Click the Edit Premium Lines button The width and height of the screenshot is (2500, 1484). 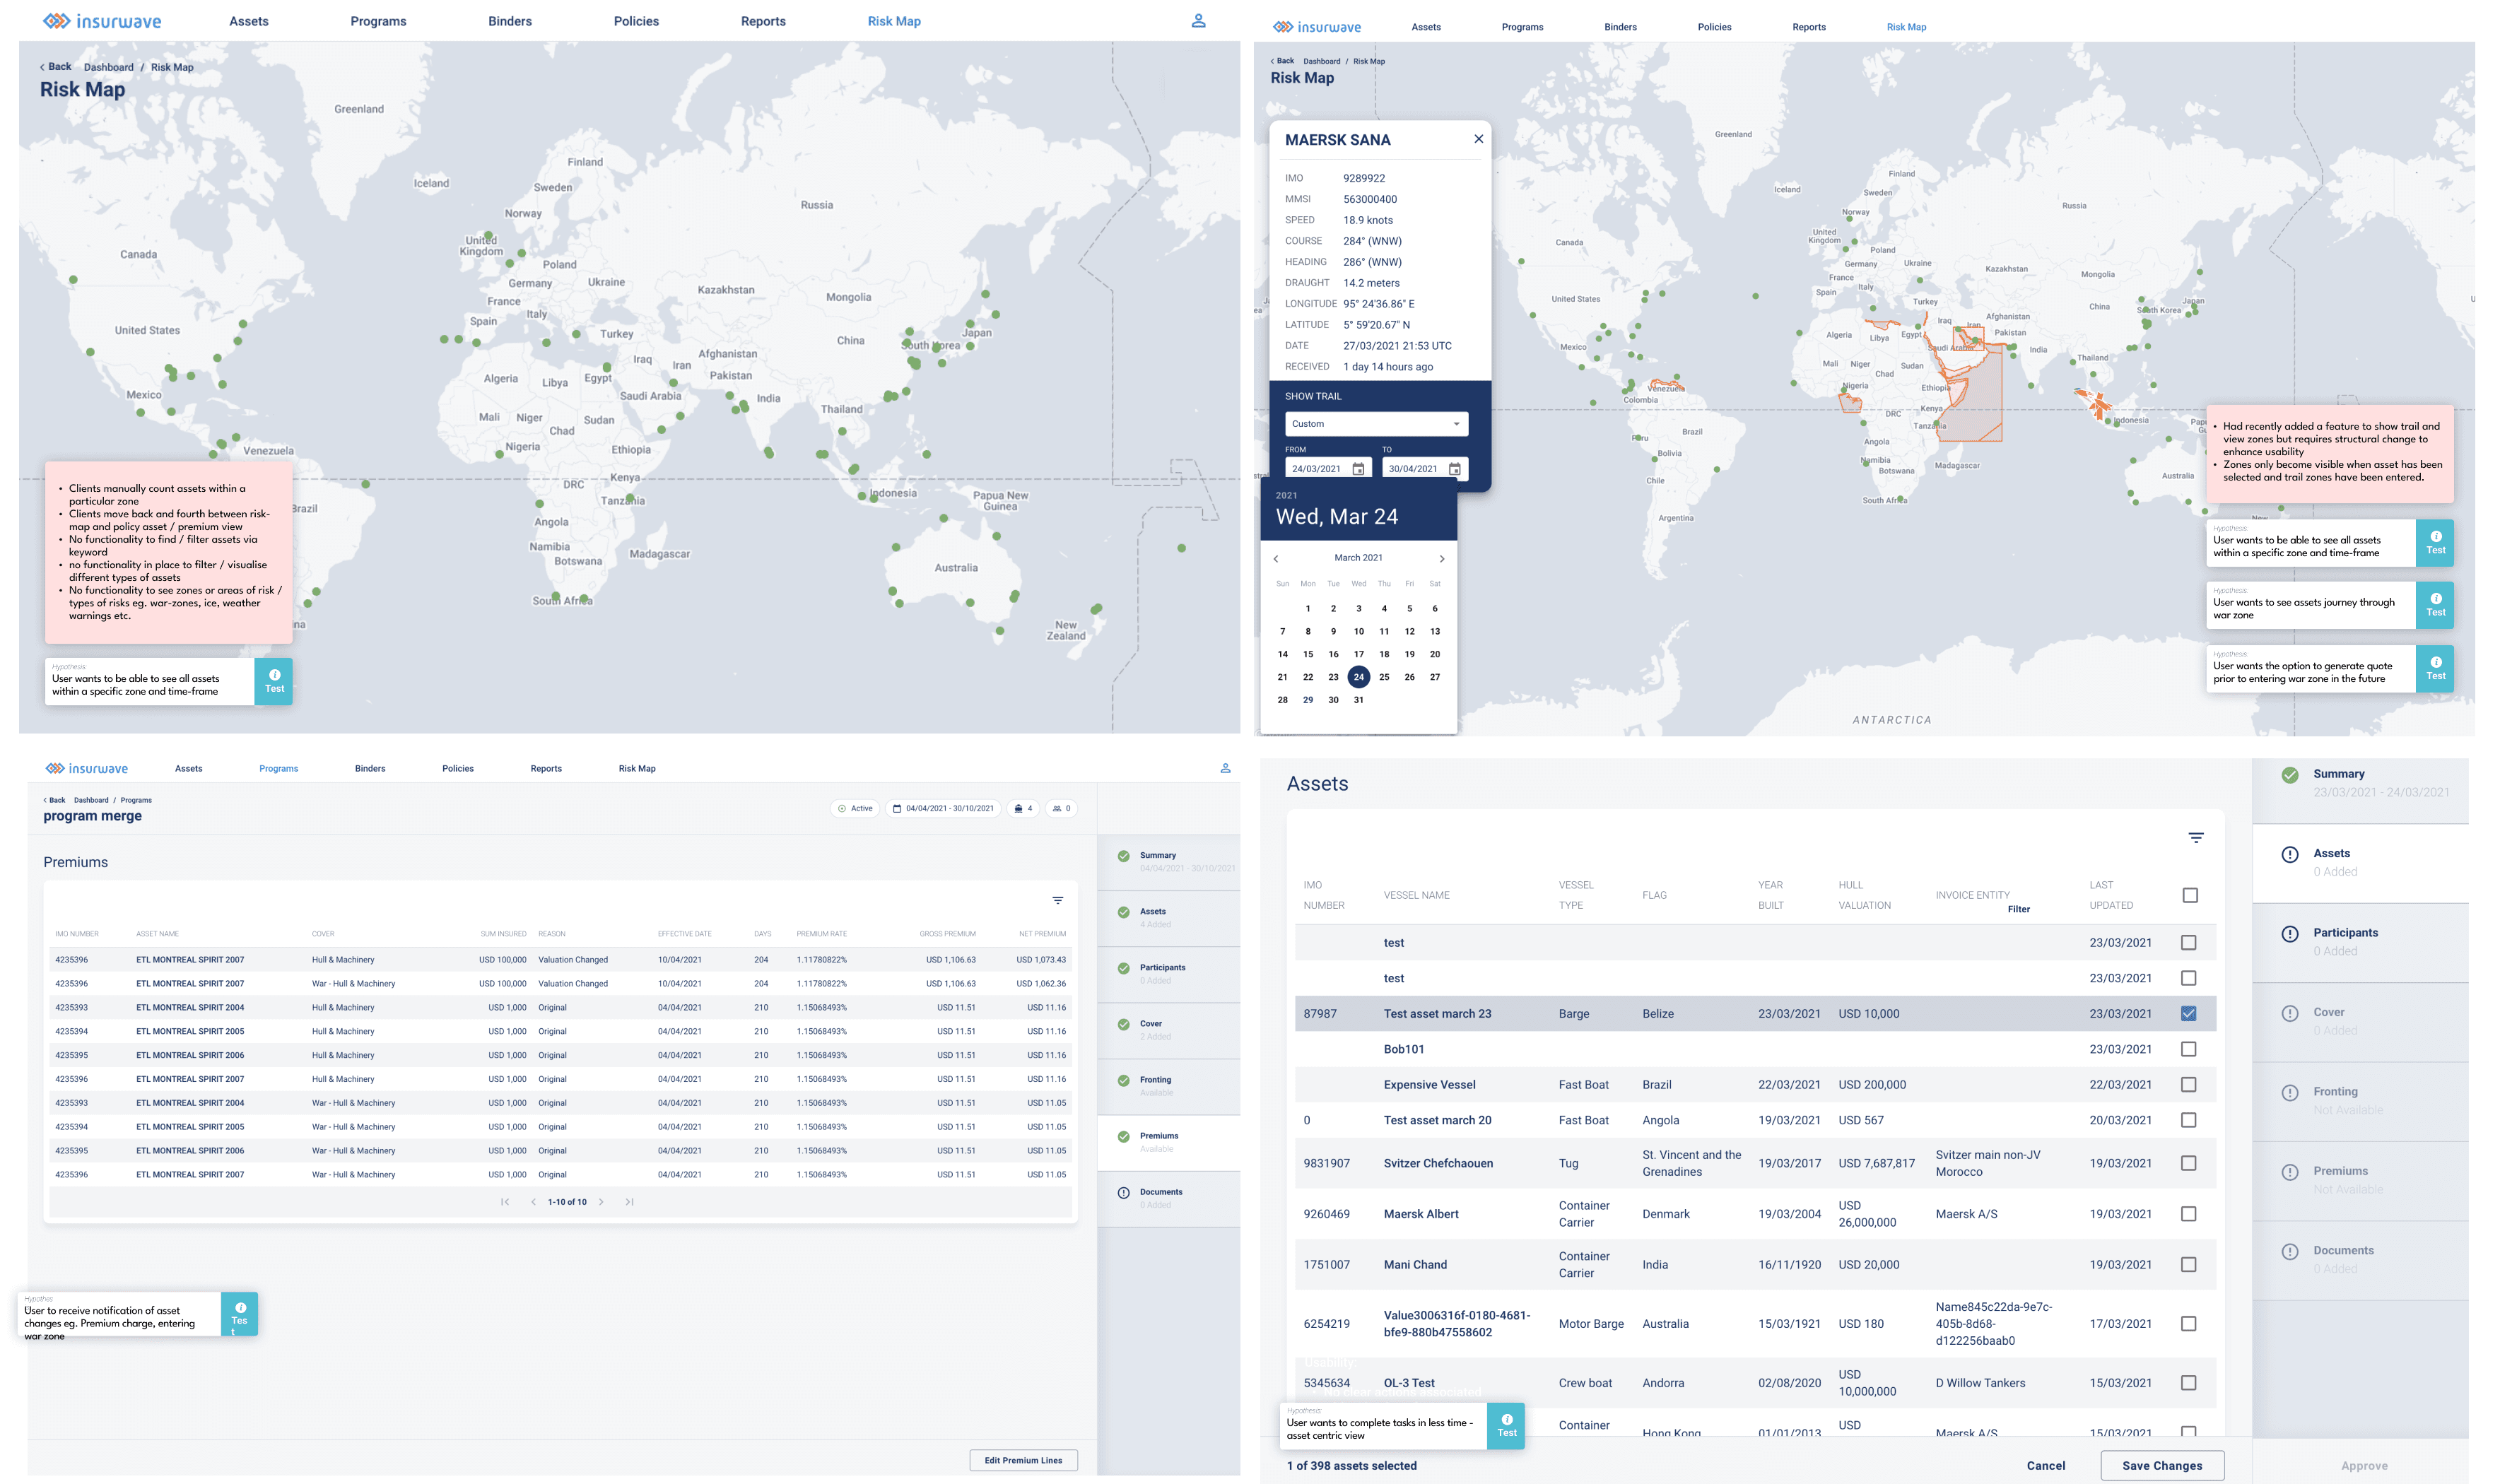coord(1023,1460)
